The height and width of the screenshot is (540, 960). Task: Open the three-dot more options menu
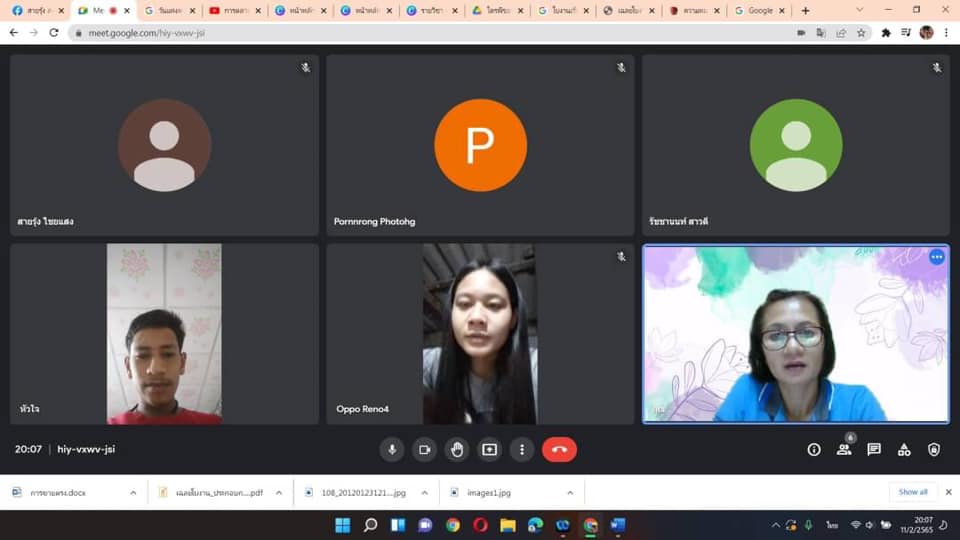coord(522,450)
